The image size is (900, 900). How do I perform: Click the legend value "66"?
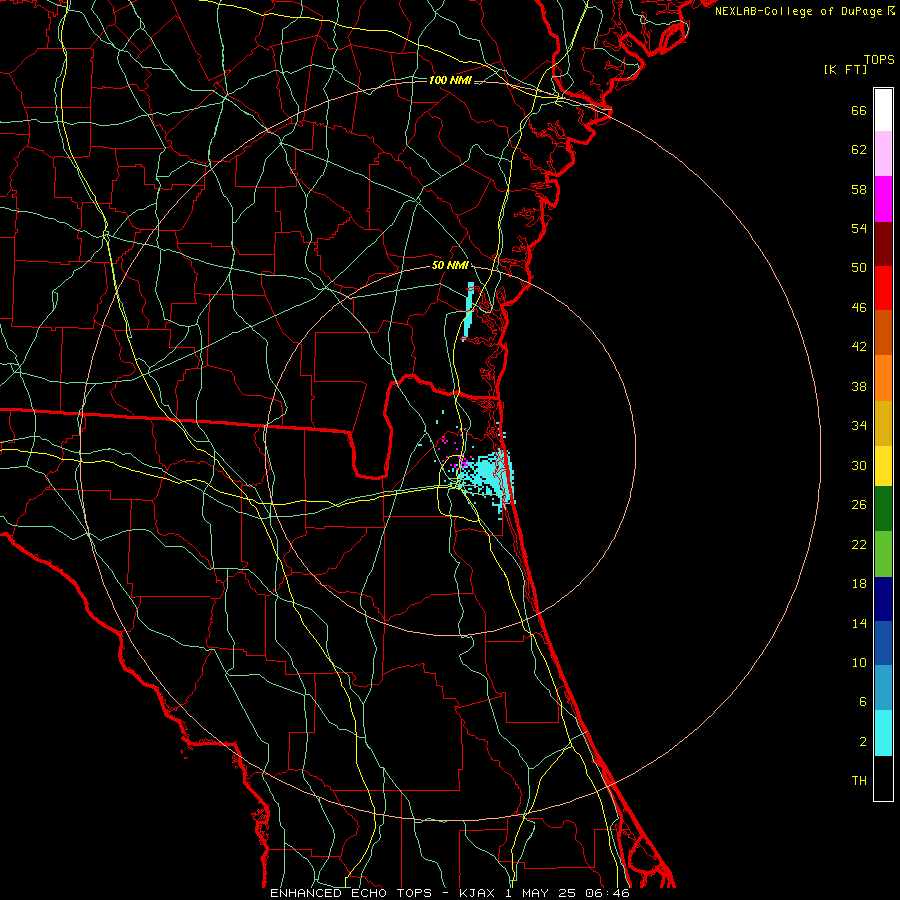click(x=859, y=111)
